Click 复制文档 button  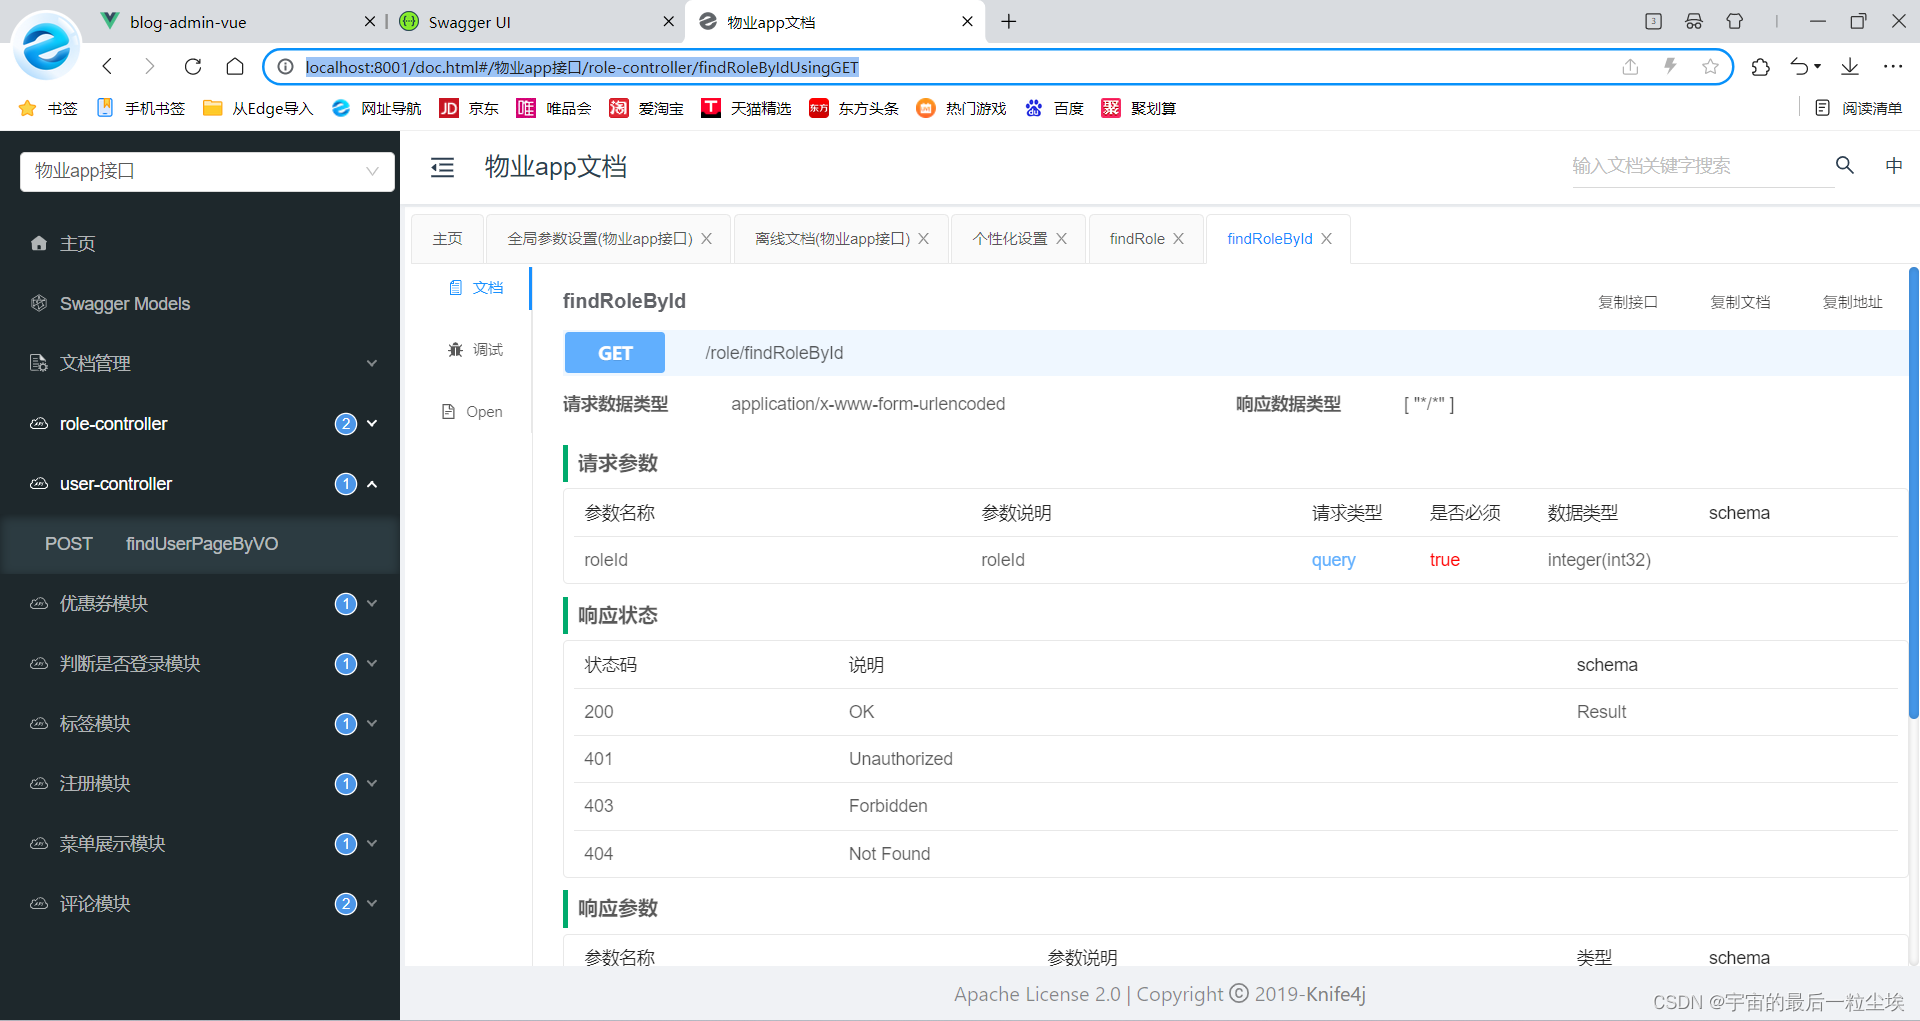coord(1740,302)
